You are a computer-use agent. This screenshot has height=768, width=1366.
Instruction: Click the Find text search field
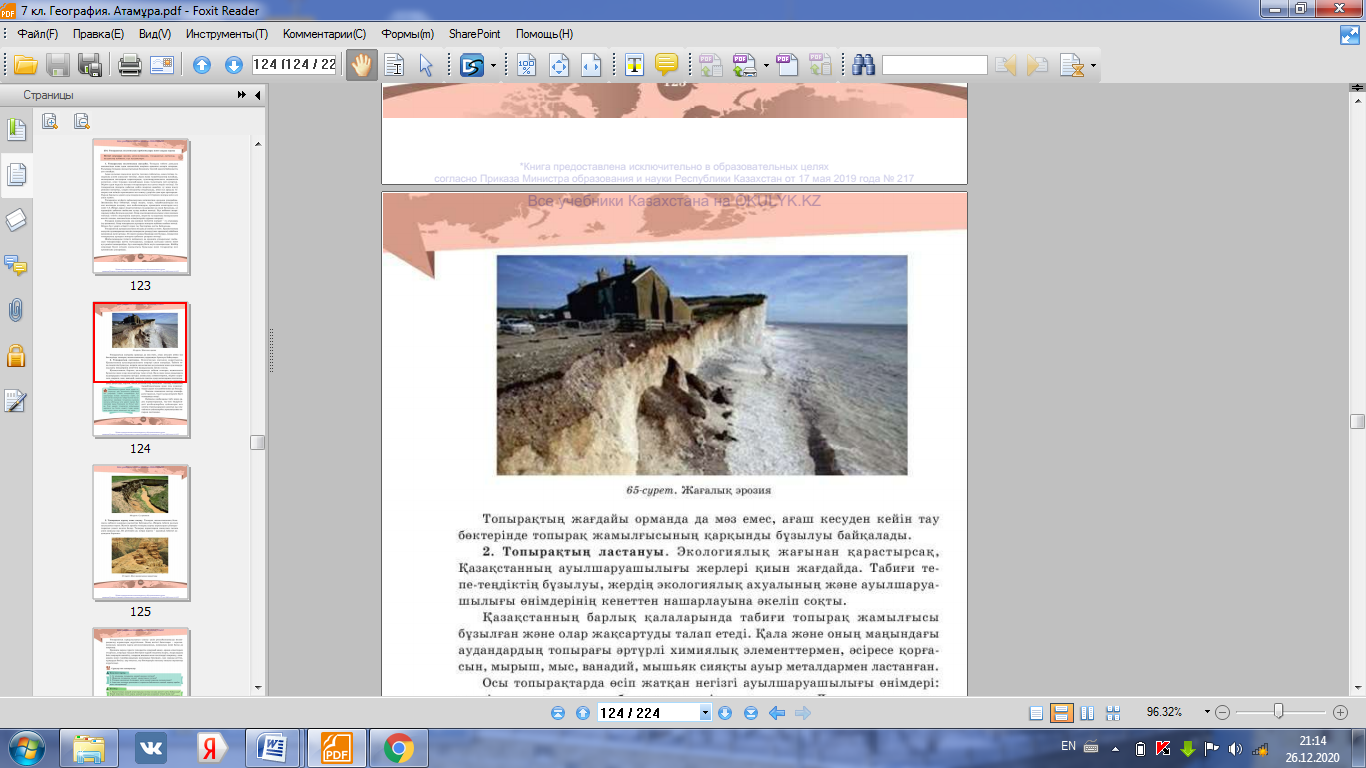point(935,66)
